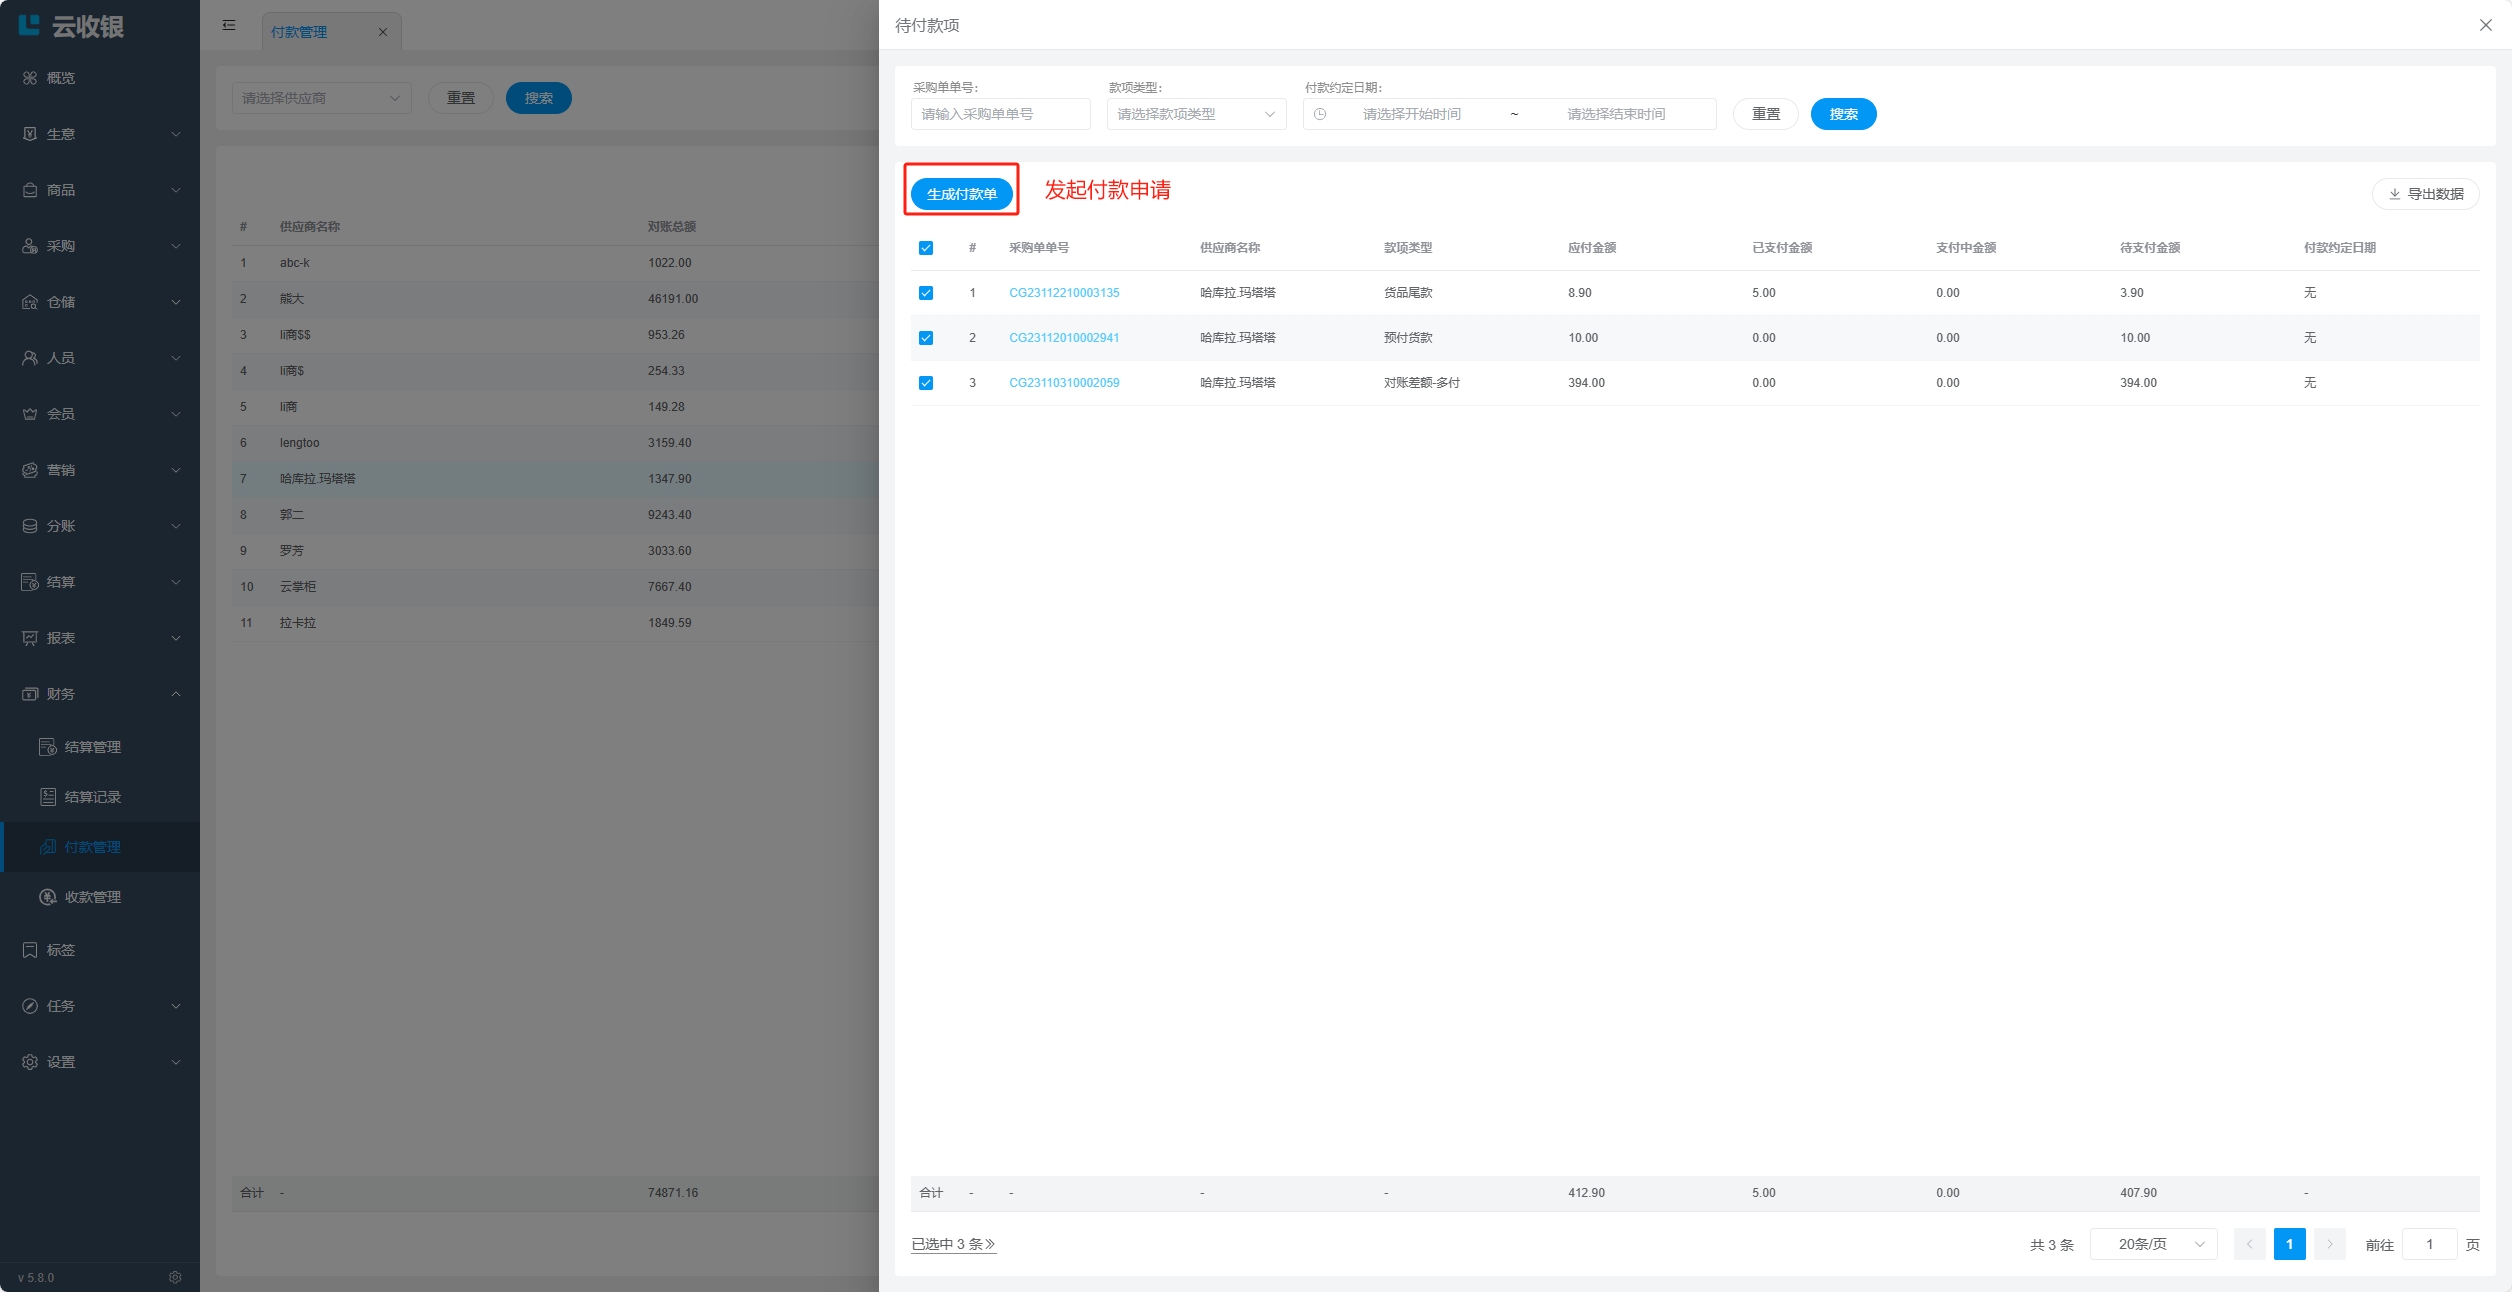Click the 概览 overview sidebar icon
Screen dimensions: 2512x1292
(x=30, y=78)
